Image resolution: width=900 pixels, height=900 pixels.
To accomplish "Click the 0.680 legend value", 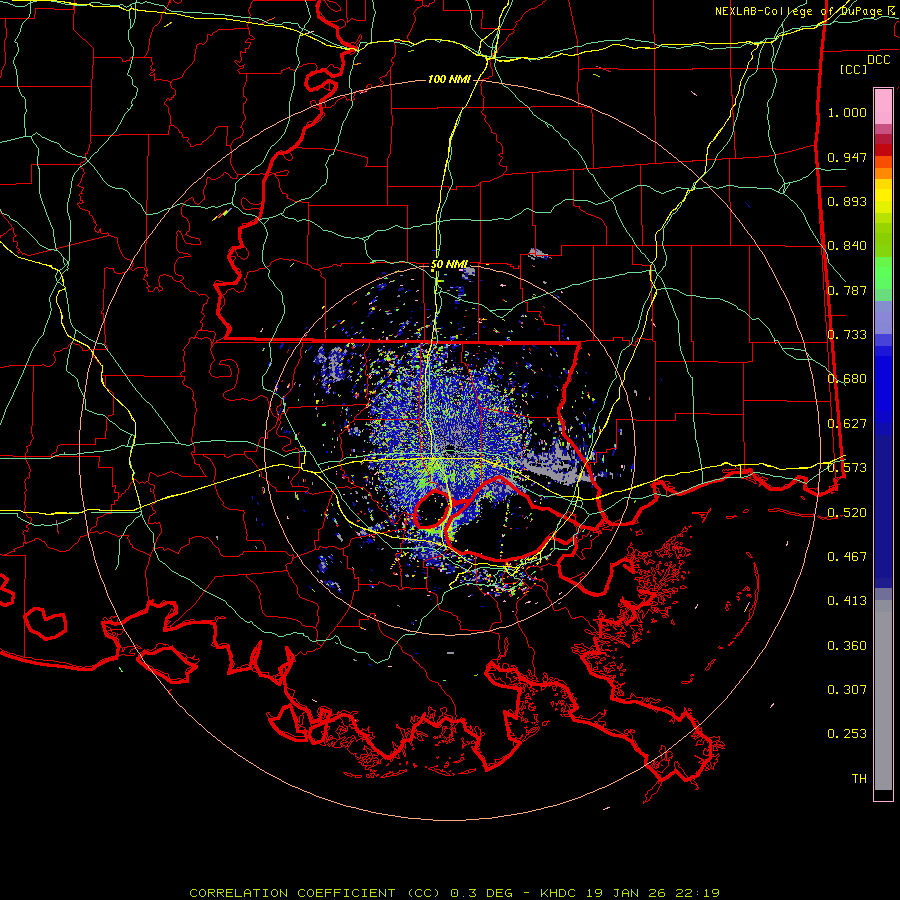I will pos(847,379).
